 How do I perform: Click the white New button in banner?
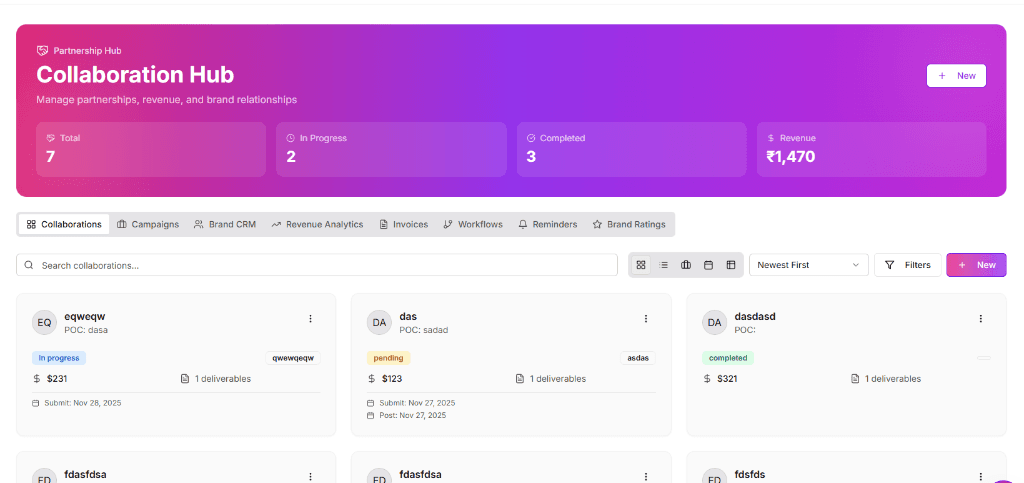(x=956, y=76)
